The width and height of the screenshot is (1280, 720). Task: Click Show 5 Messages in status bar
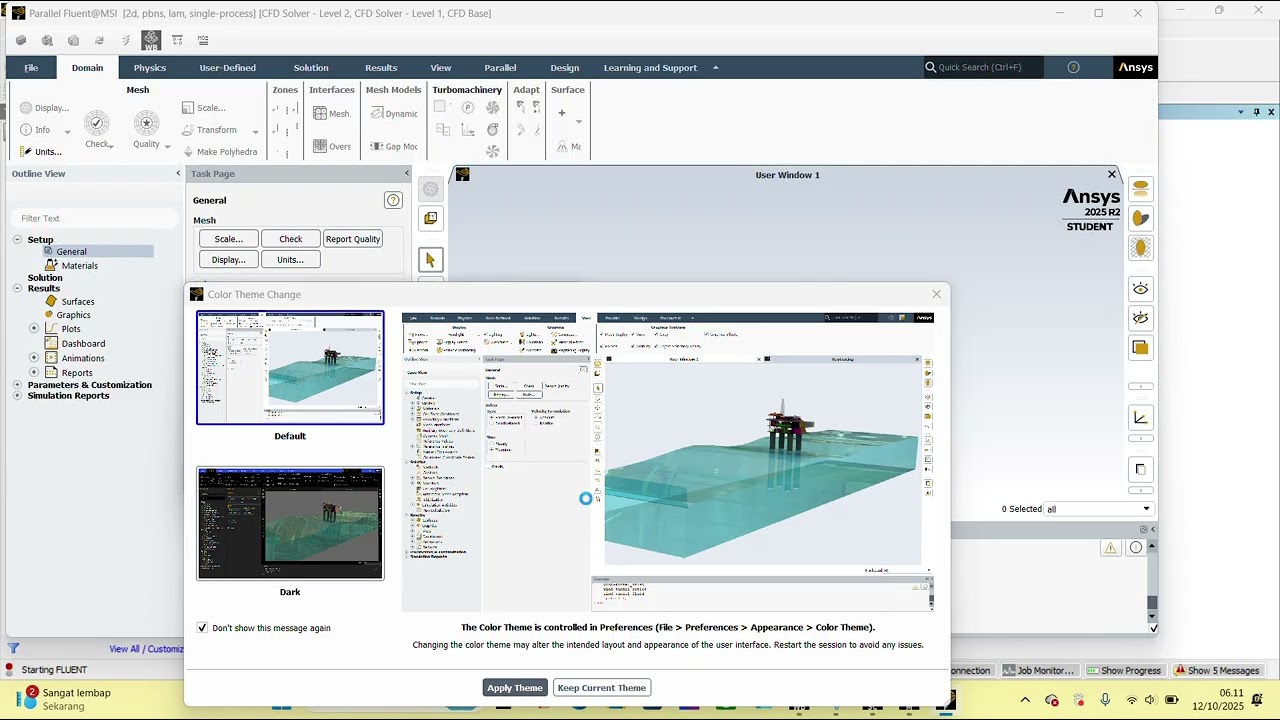click(1217, 670)
